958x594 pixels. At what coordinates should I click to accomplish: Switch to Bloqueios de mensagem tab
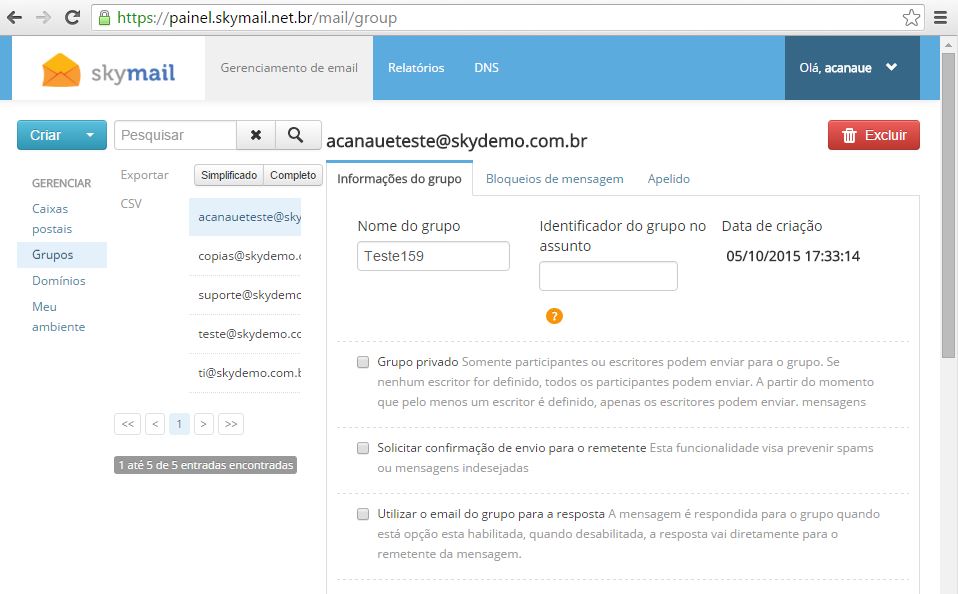pos(554,179)
